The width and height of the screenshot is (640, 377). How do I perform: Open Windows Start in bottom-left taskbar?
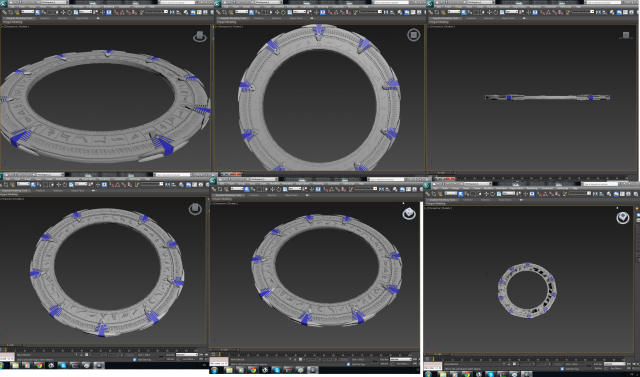click(2, 366)
